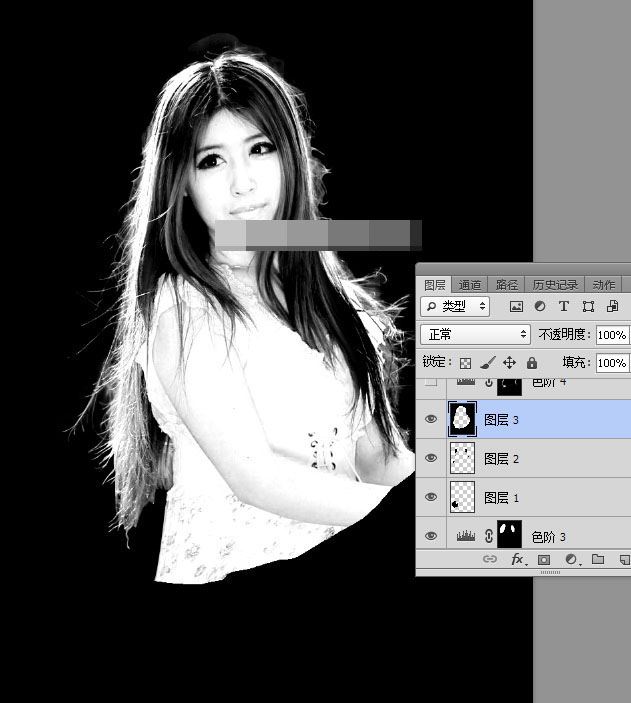The image size is (631, 703).
Task: Lock image pixels brush icon
Action: point(487,363)
